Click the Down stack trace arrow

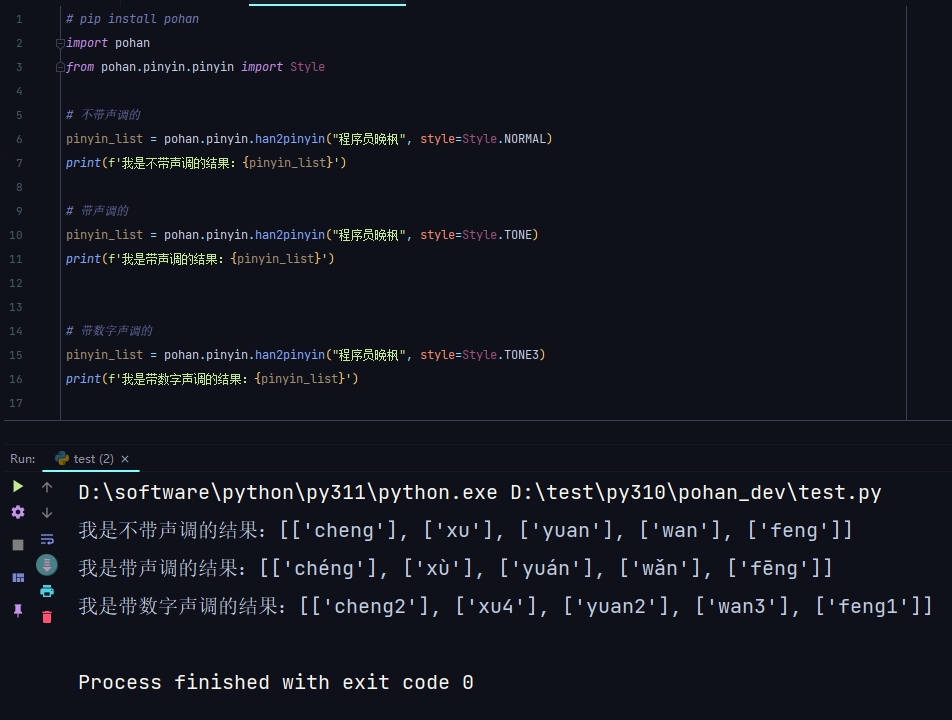47,513
